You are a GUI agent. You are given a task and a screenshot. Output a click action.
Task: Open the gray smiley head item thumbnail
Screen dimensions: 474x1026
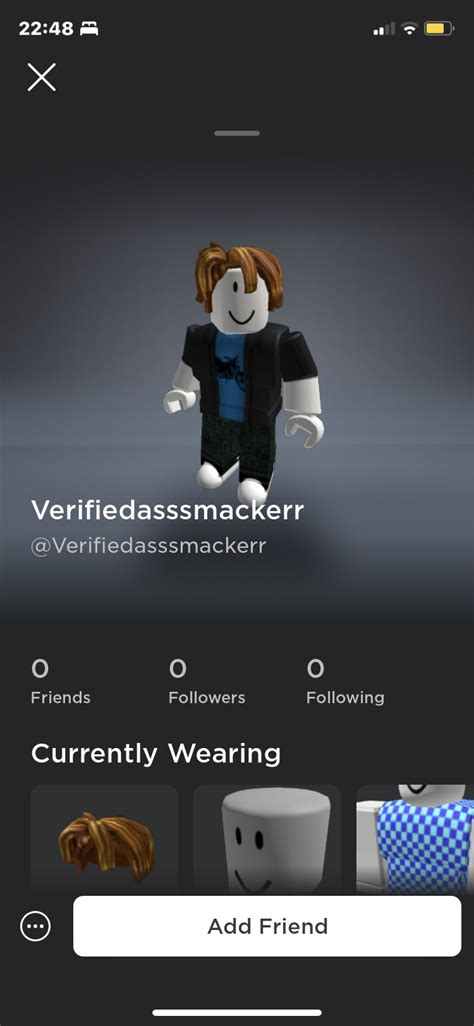coord(267,840)
